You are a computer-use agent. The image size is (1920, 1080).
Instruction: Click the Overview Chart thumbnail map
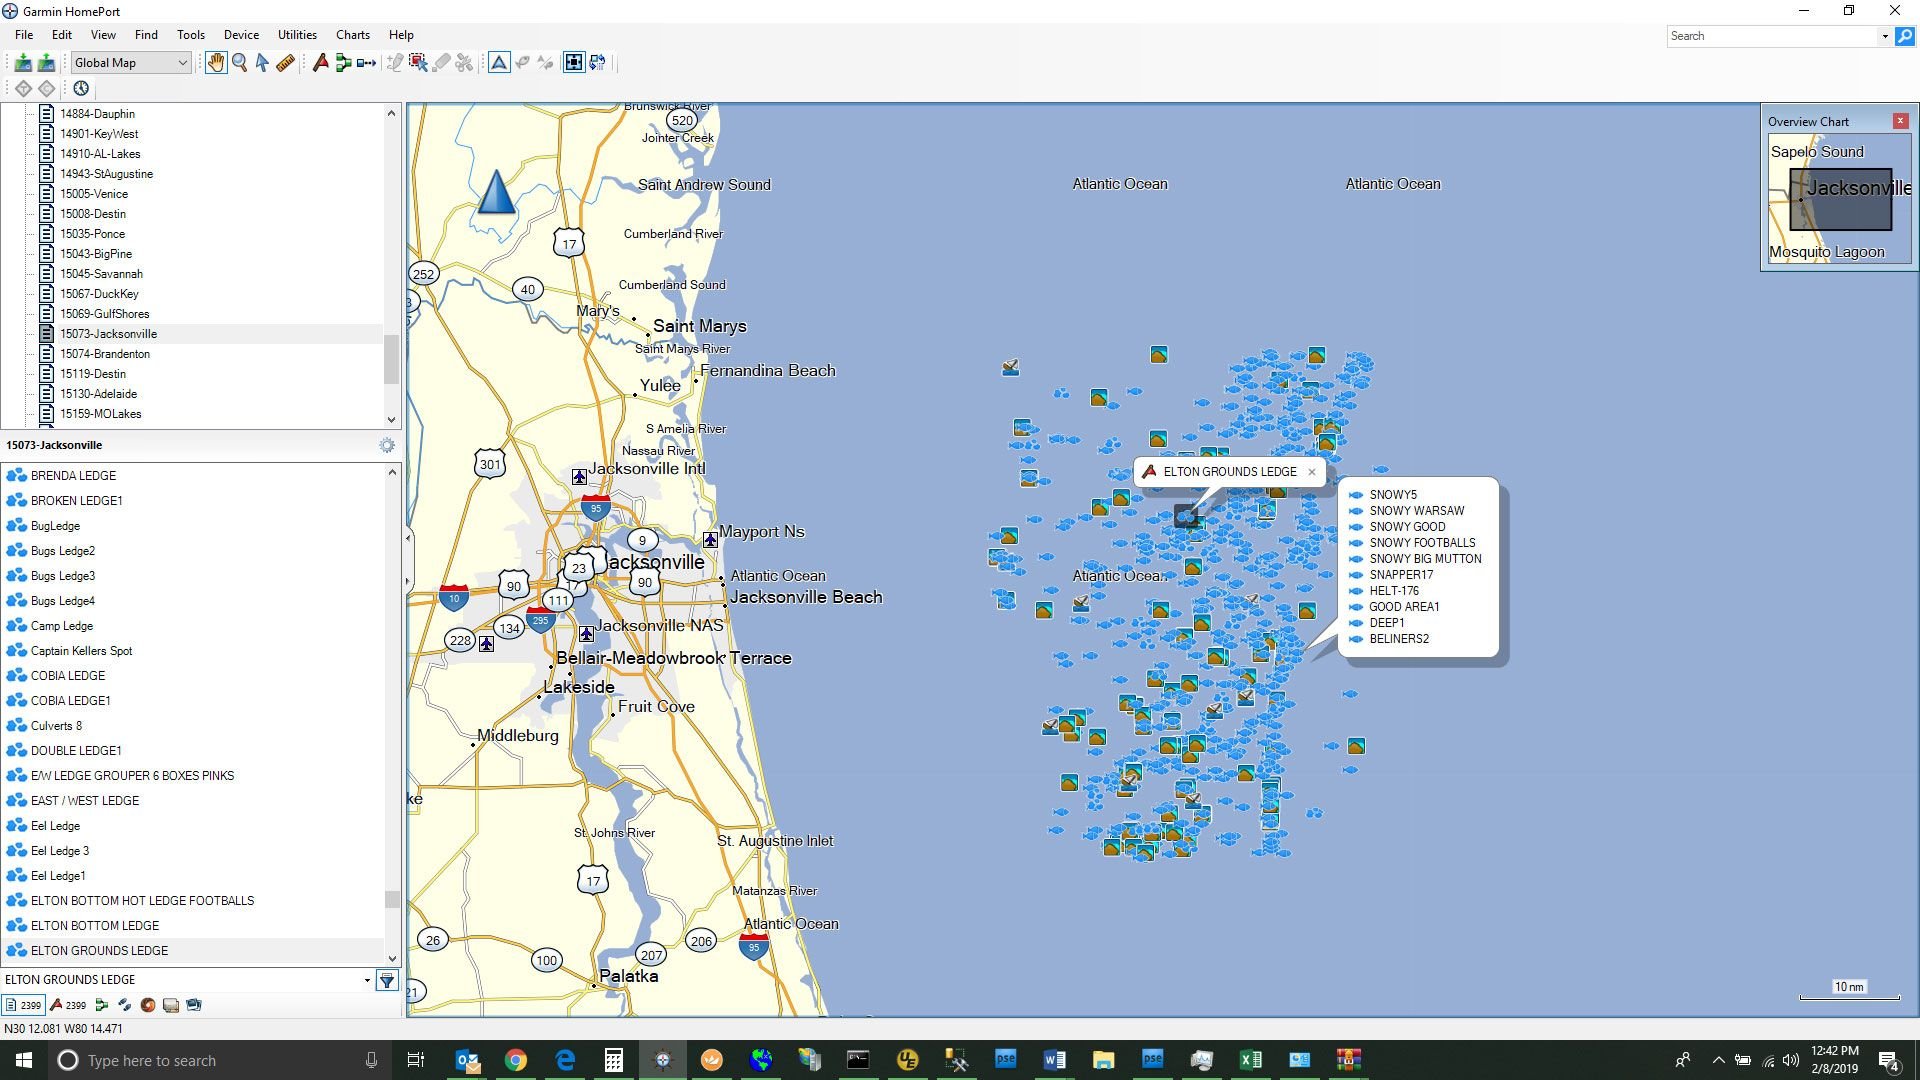click(1840, 199)
